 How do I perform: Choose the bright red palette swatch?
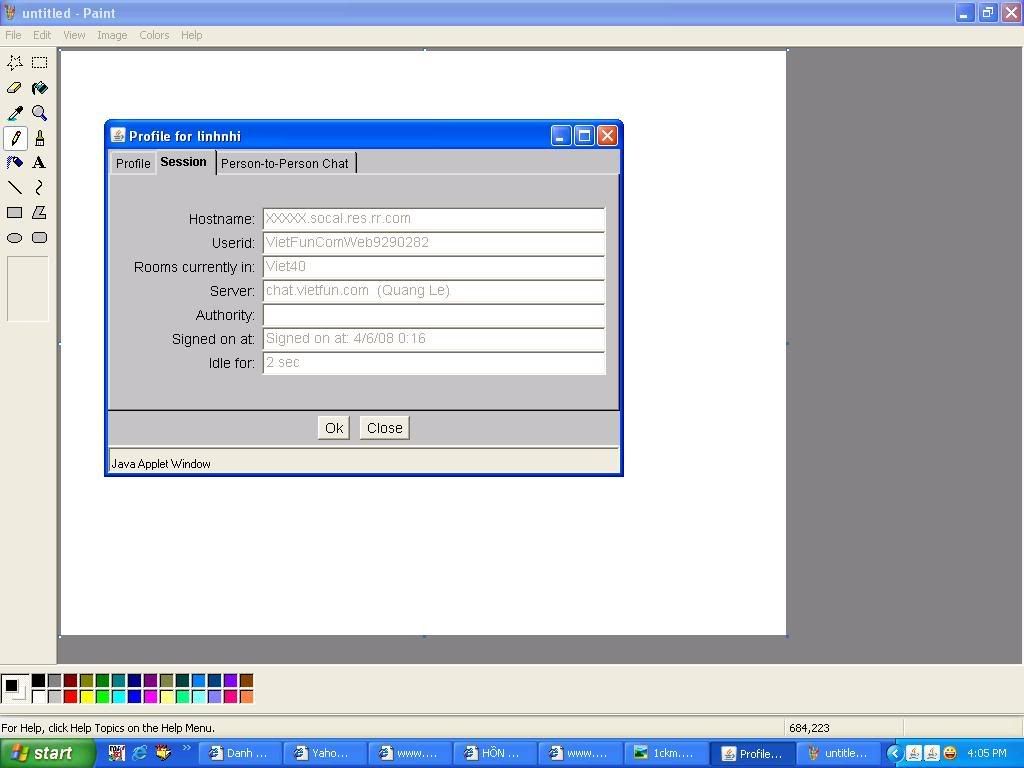pos(71,697)
